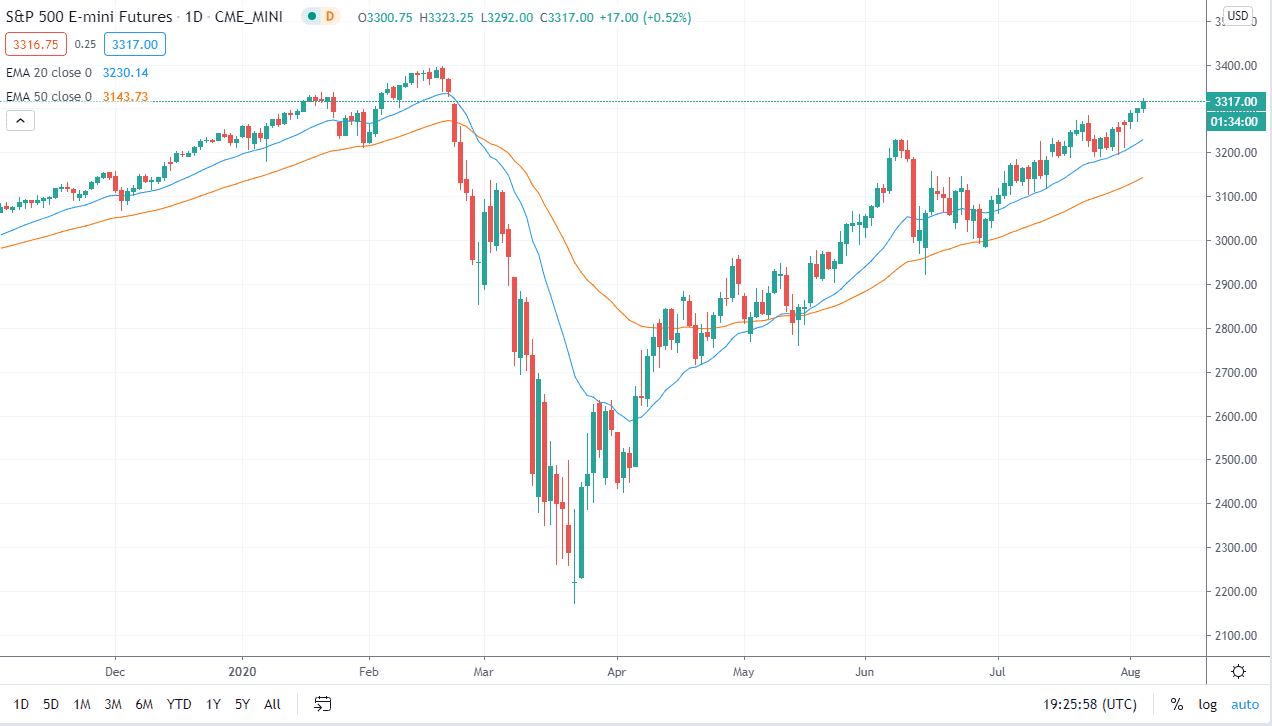
Task: Click the orange EMA 50 value 3143.73
Action: tap(126, 96)
